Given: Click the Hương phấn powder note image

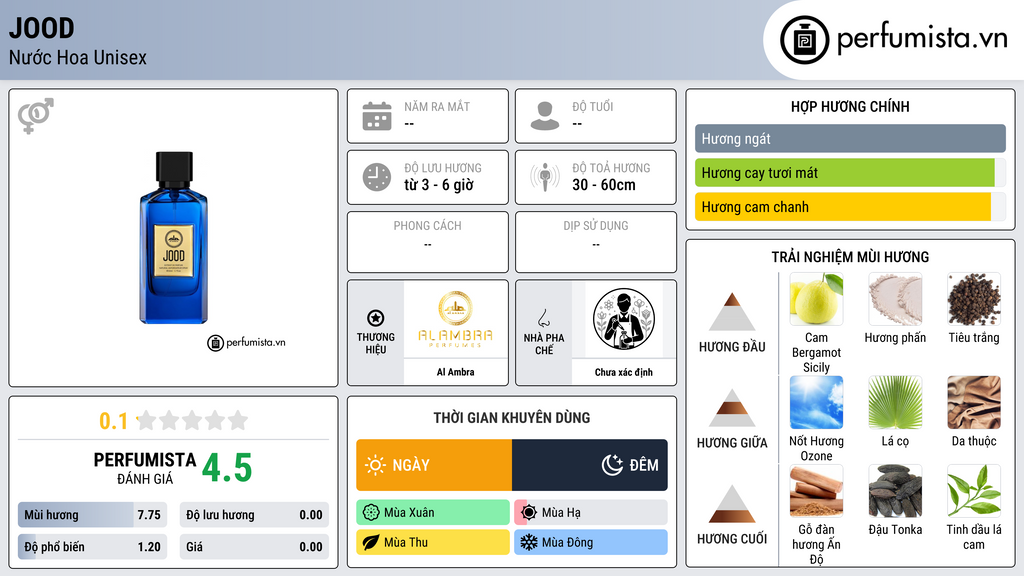Looking at the screenshot, I should tap(895, 299).
